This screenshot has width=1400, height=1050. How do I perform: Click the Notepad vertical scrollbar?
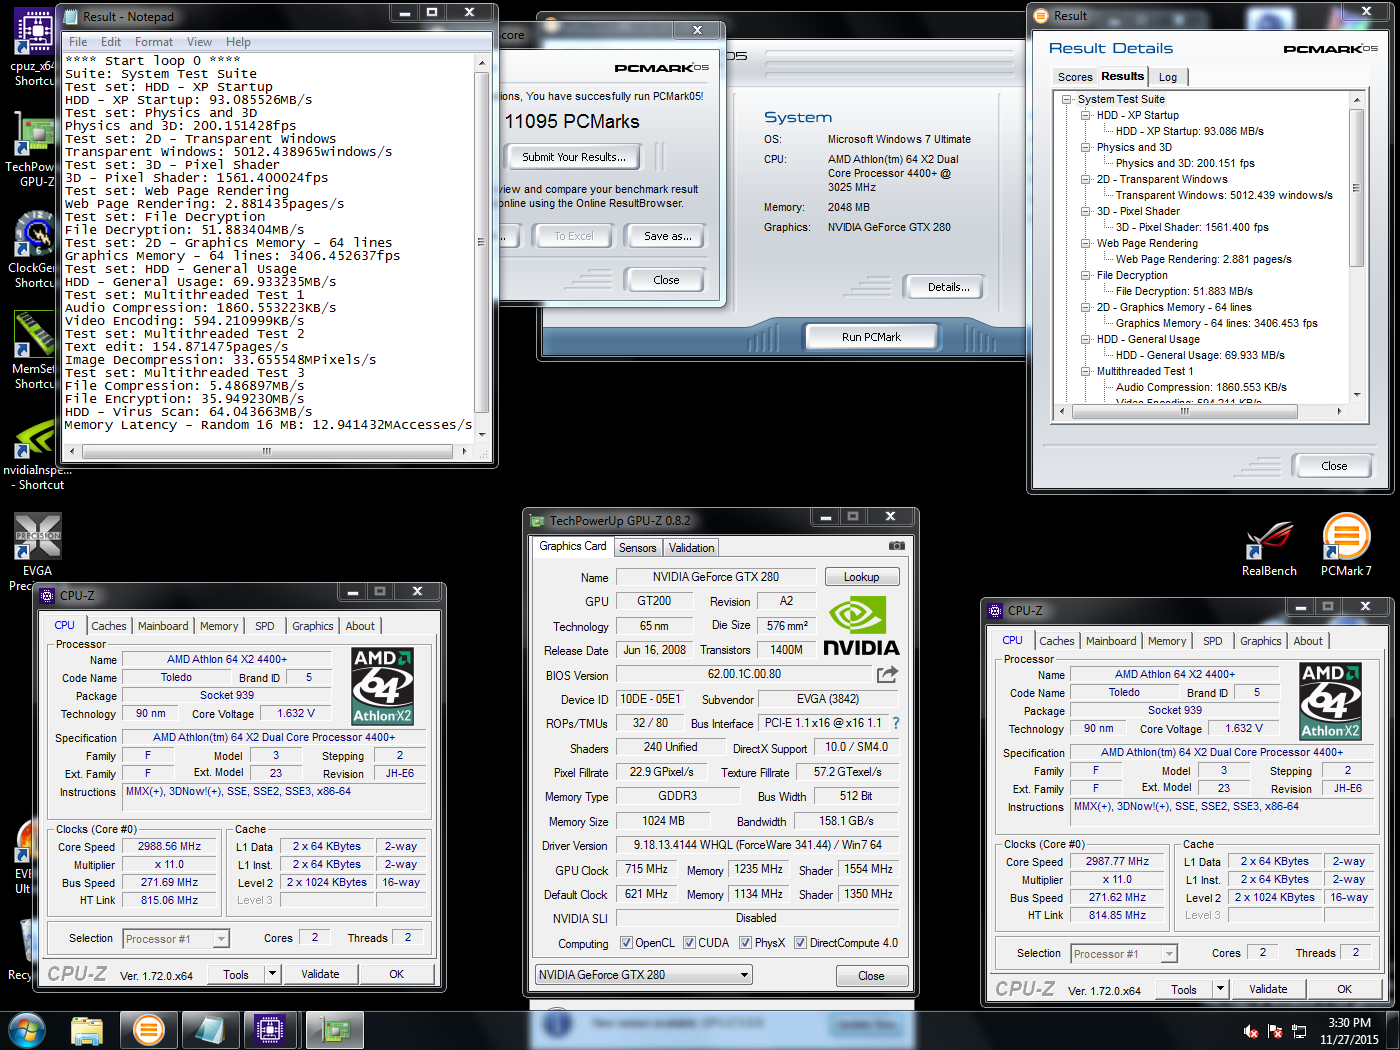coord(481,249)
